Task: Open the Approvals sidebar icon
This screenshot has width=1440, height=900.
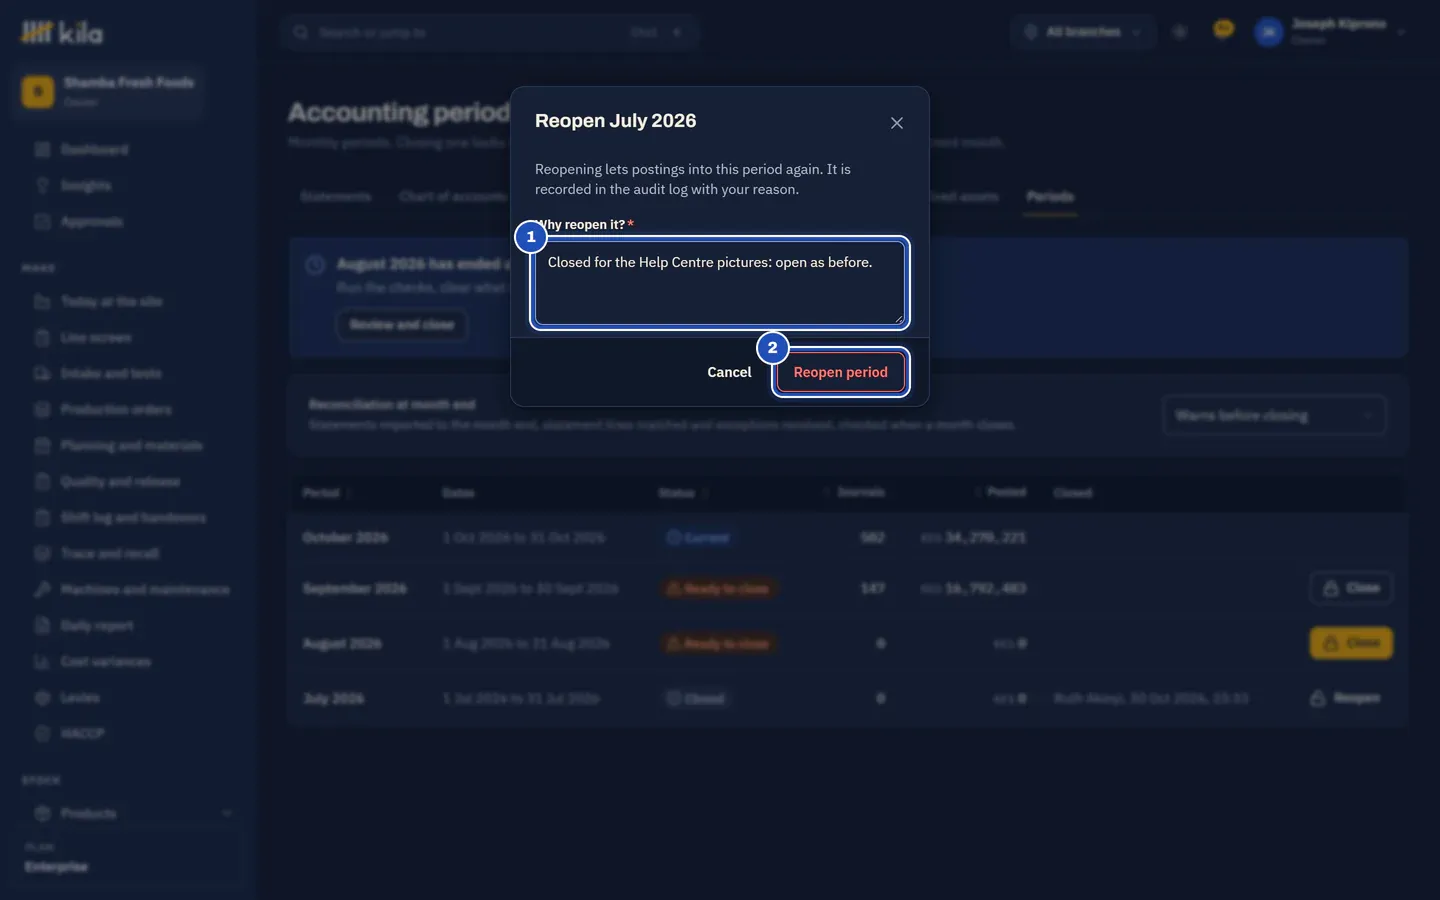Action: coord(42,222)
